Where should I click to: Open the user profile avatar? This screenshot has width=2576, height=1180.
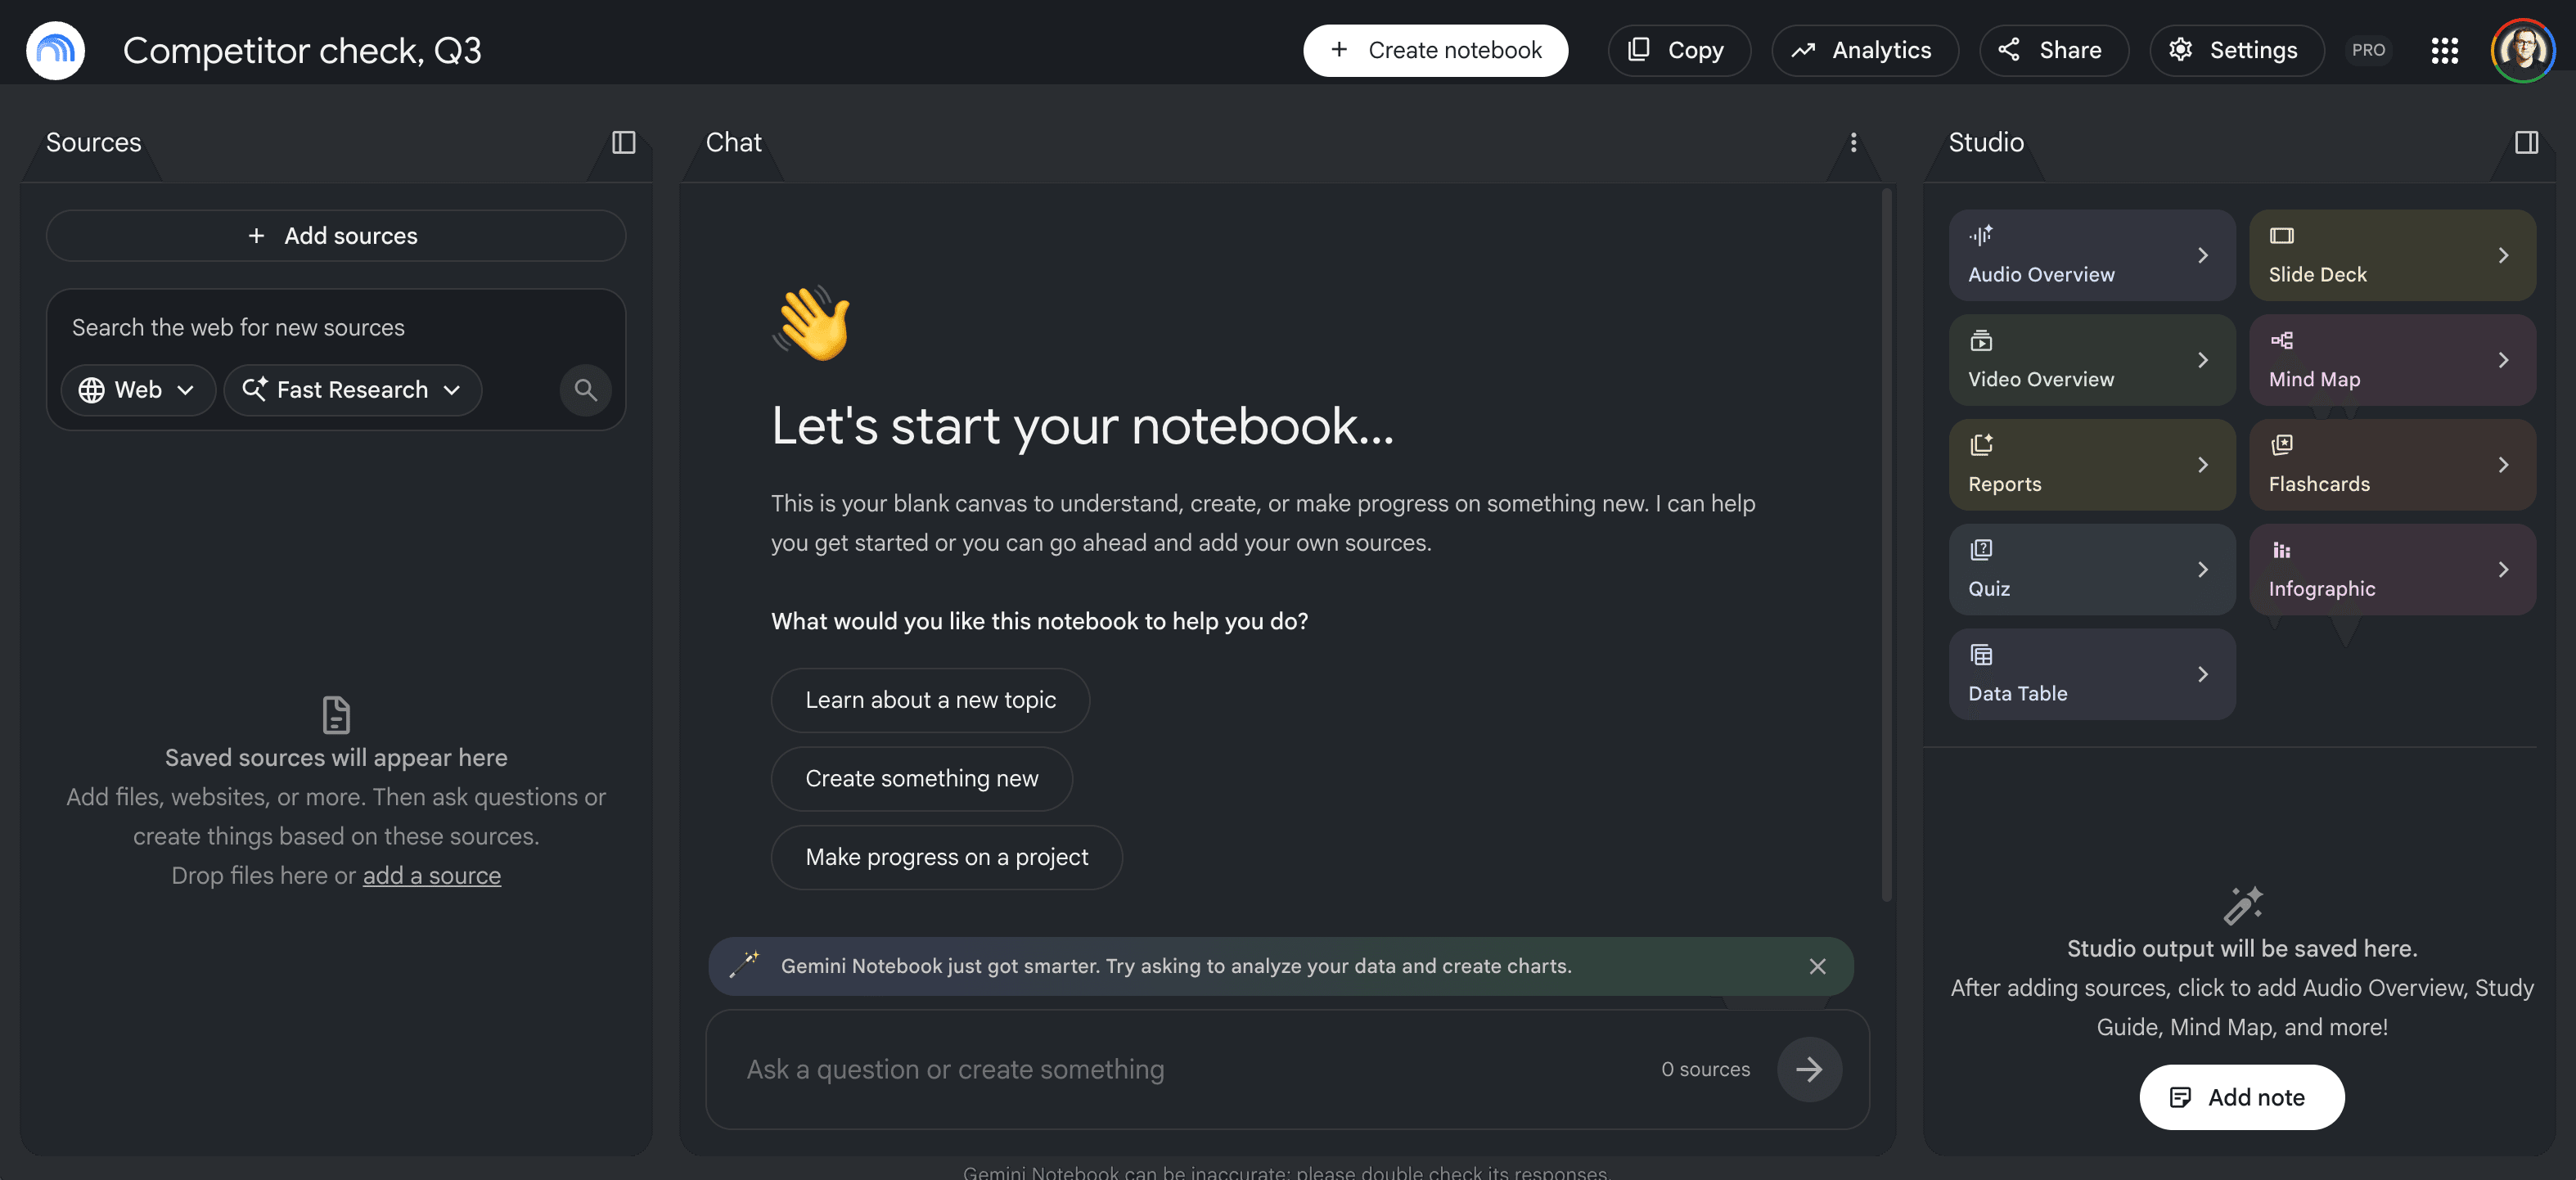2522,50
